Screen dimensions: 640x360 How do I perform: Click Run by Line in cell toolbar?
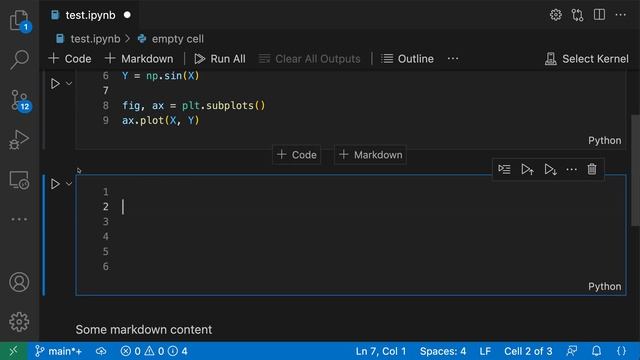point(504,169)
